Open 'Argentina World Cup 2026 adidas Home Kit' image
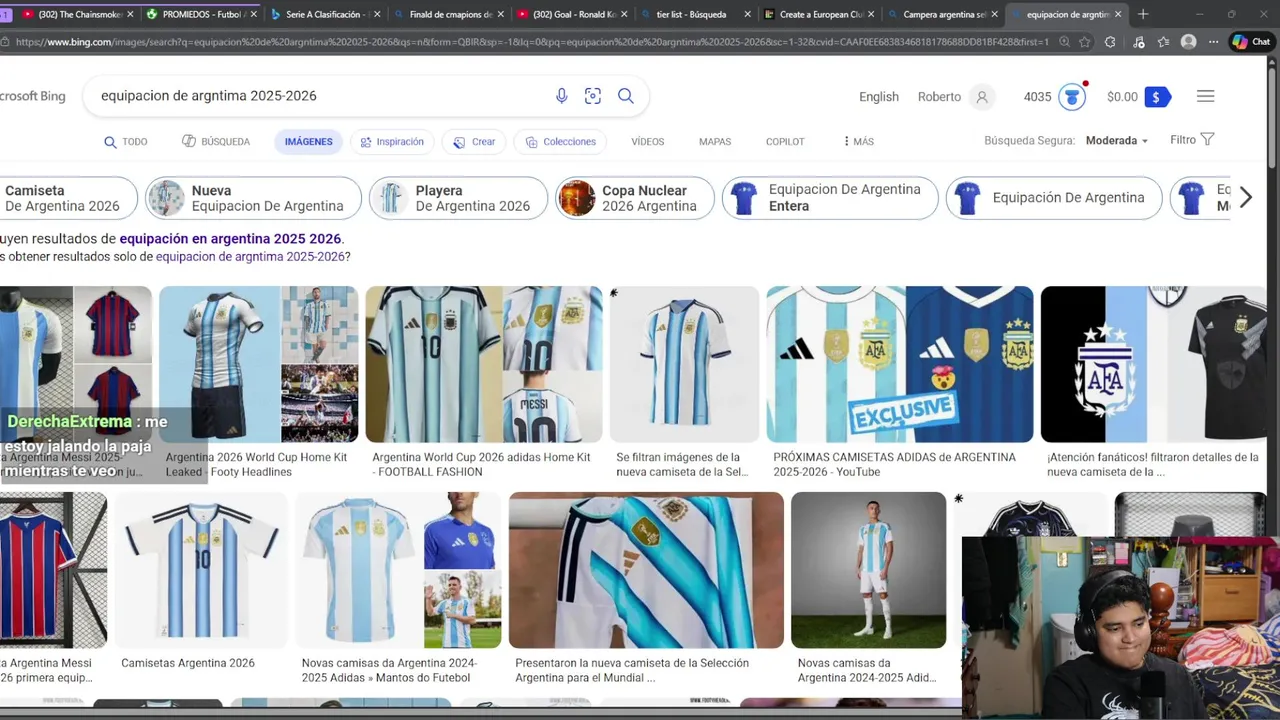 [484, 364]
